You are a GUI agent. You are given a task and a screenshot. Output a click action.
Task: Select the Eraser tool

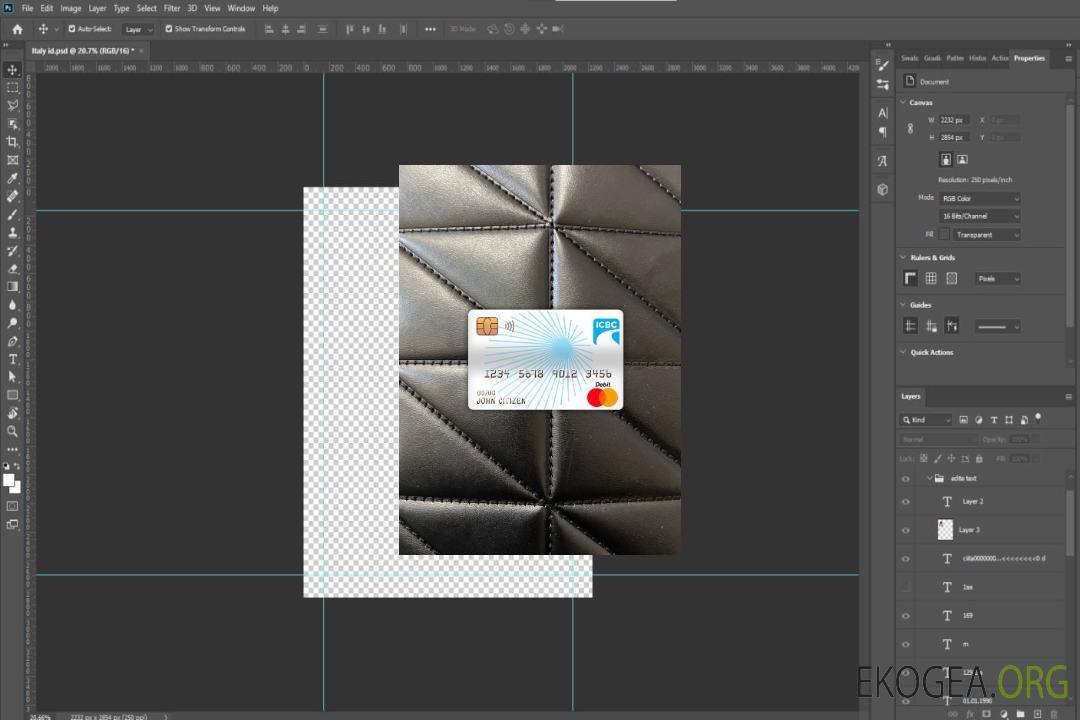click(13, 268)
